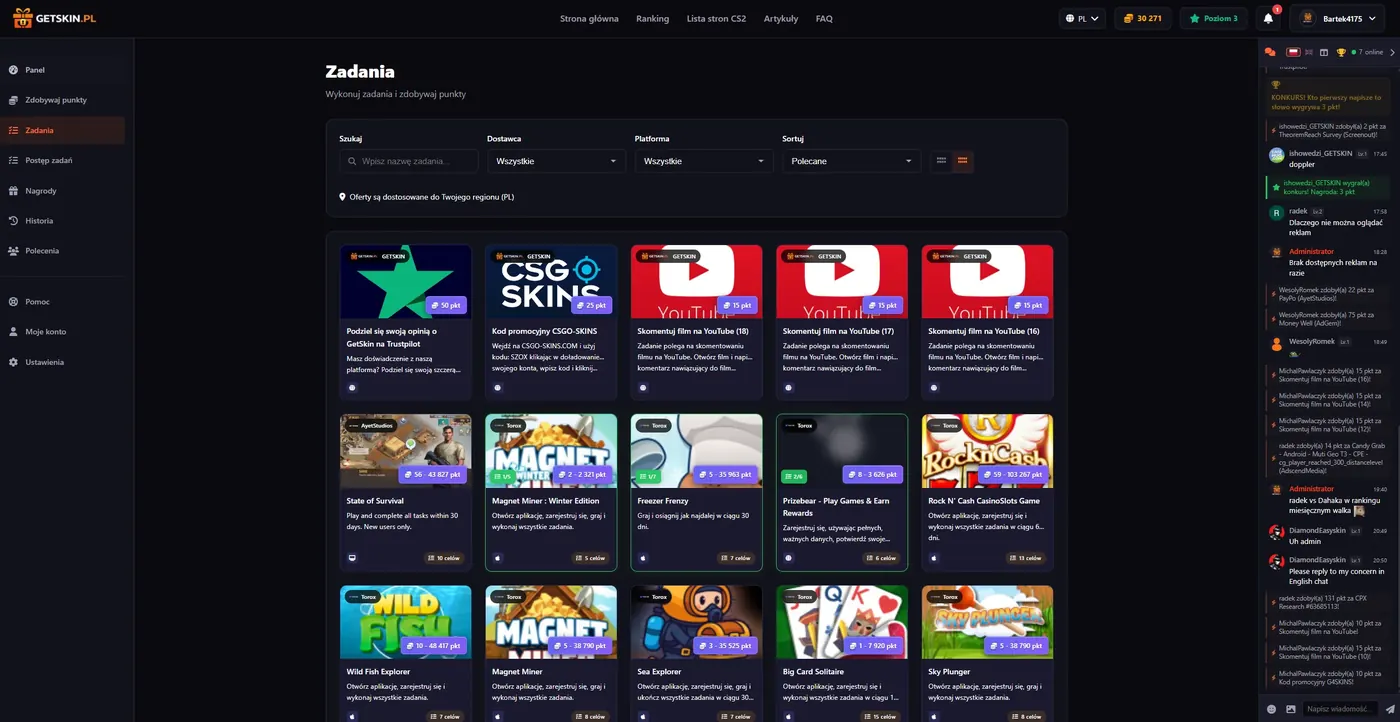This screenshot has width=1400, height=722.
Task: Focus the task name search field
Action: (x=409, y=161)
